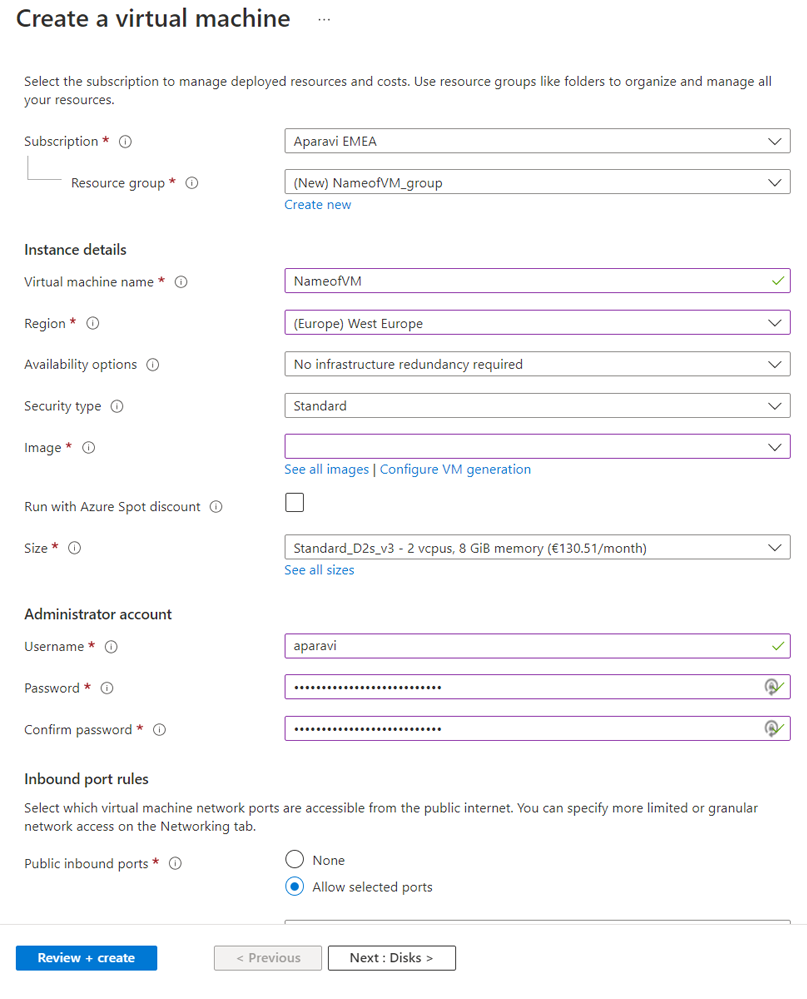
Task: Open the Region dropdown
Action: [537, 323]
